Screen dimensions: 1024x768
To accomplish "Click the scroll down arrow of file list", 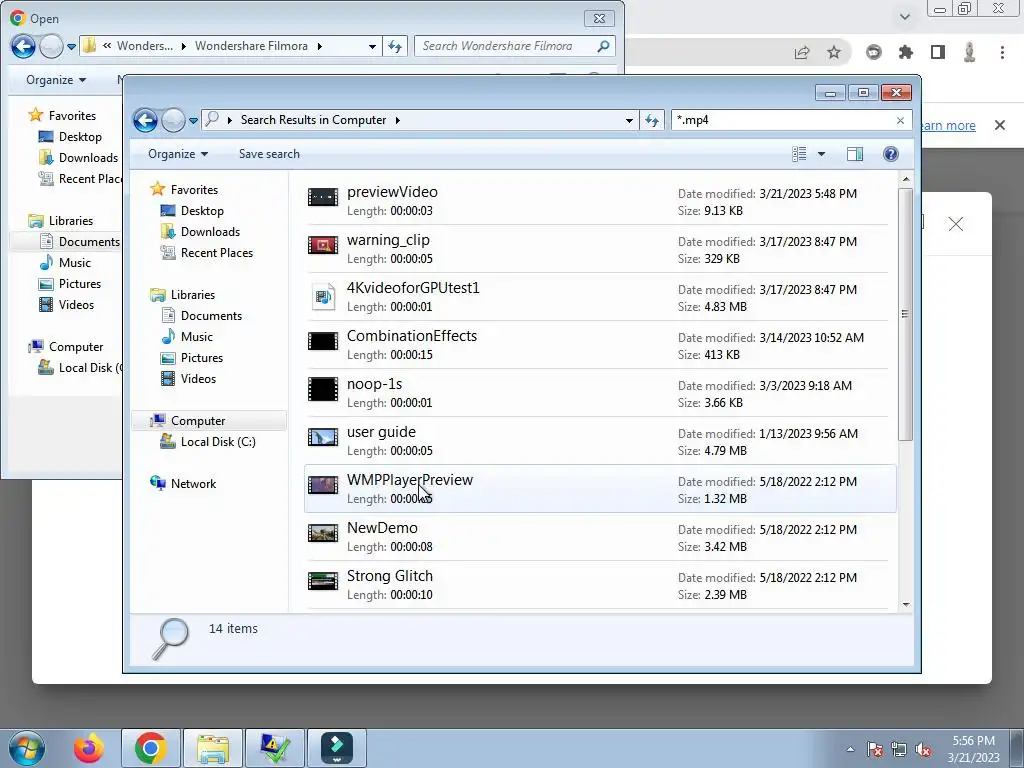I will pyautogui.click(x=906, y=605).
